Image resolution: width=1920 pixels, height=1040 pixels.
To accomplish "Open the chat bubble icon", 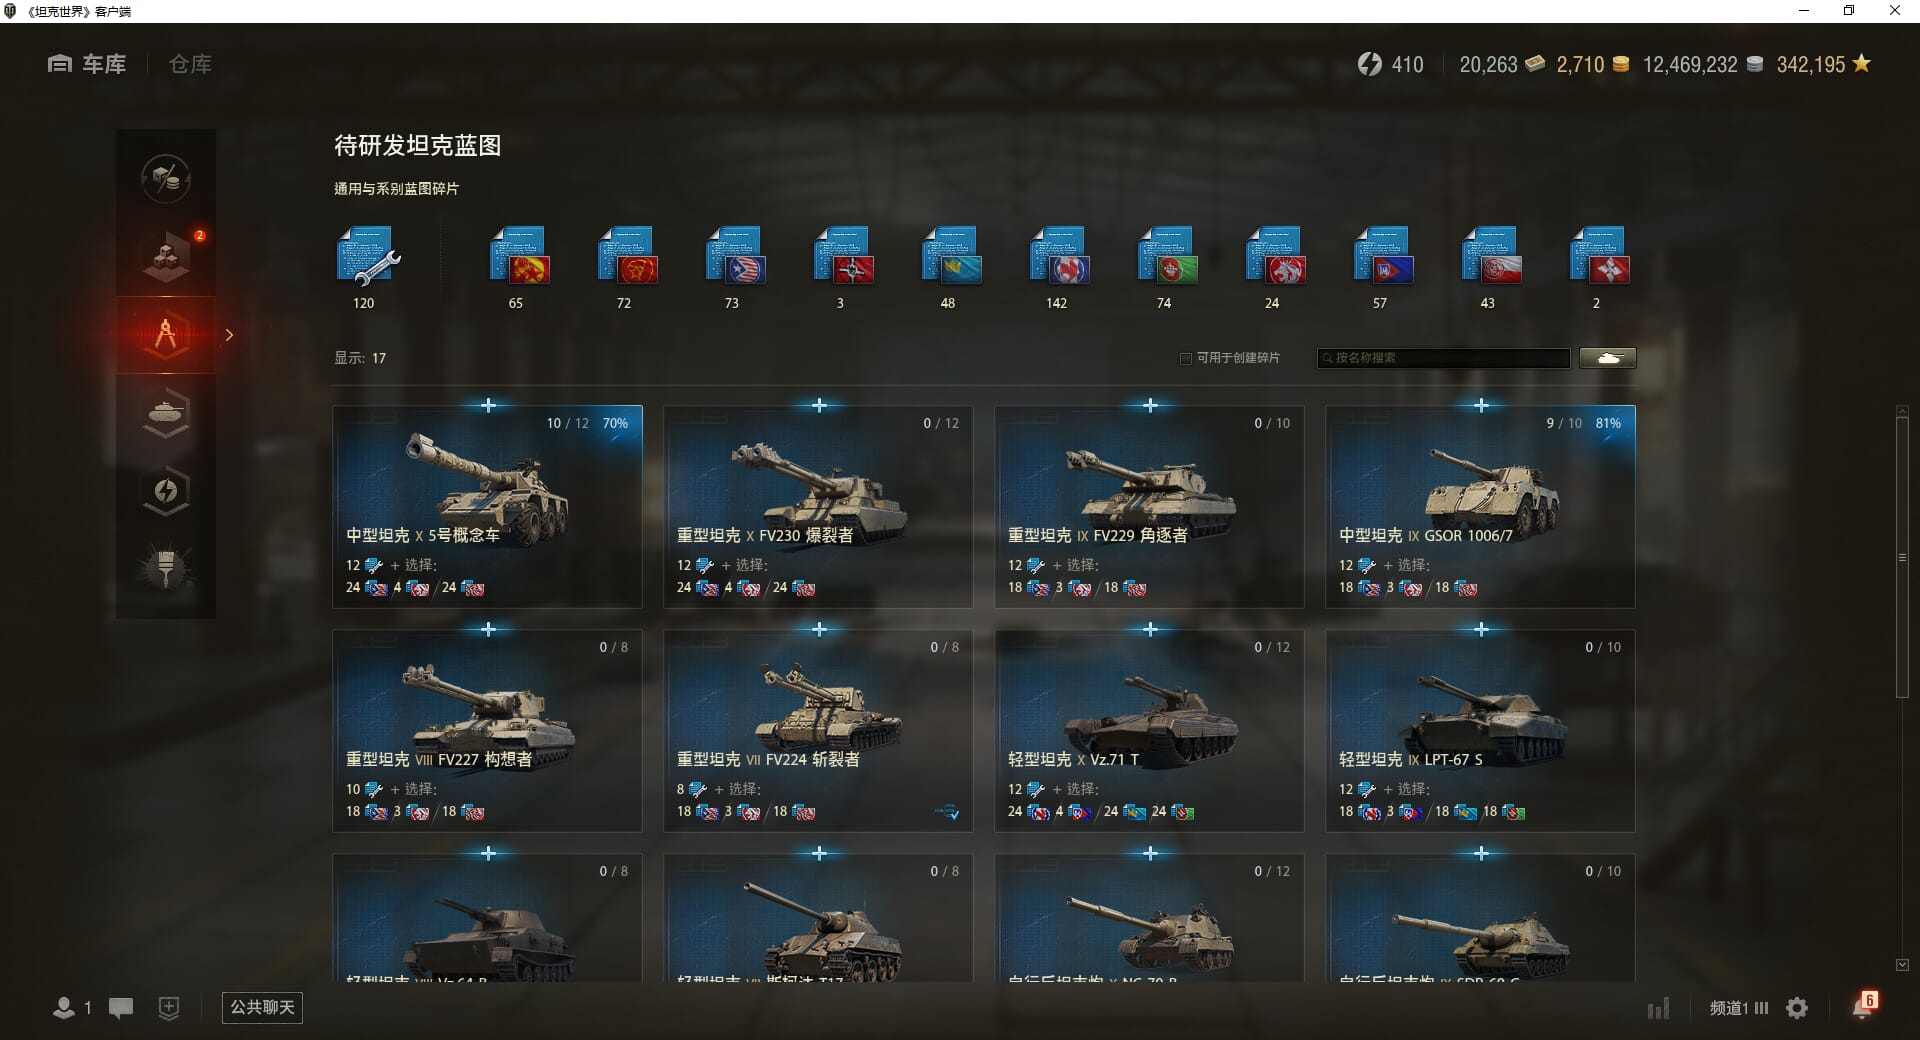I will (121, 1008).
